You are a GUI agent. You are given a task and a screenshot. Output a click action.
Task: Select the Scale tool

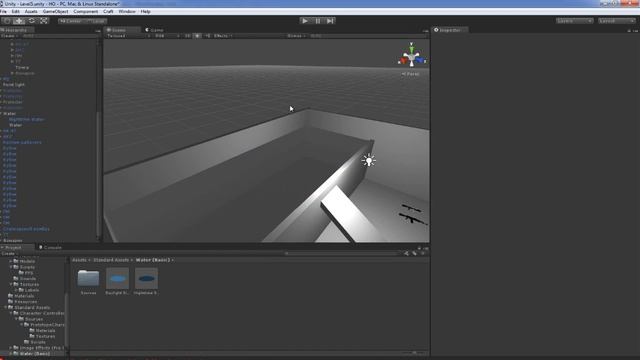(x=44, y=21)
